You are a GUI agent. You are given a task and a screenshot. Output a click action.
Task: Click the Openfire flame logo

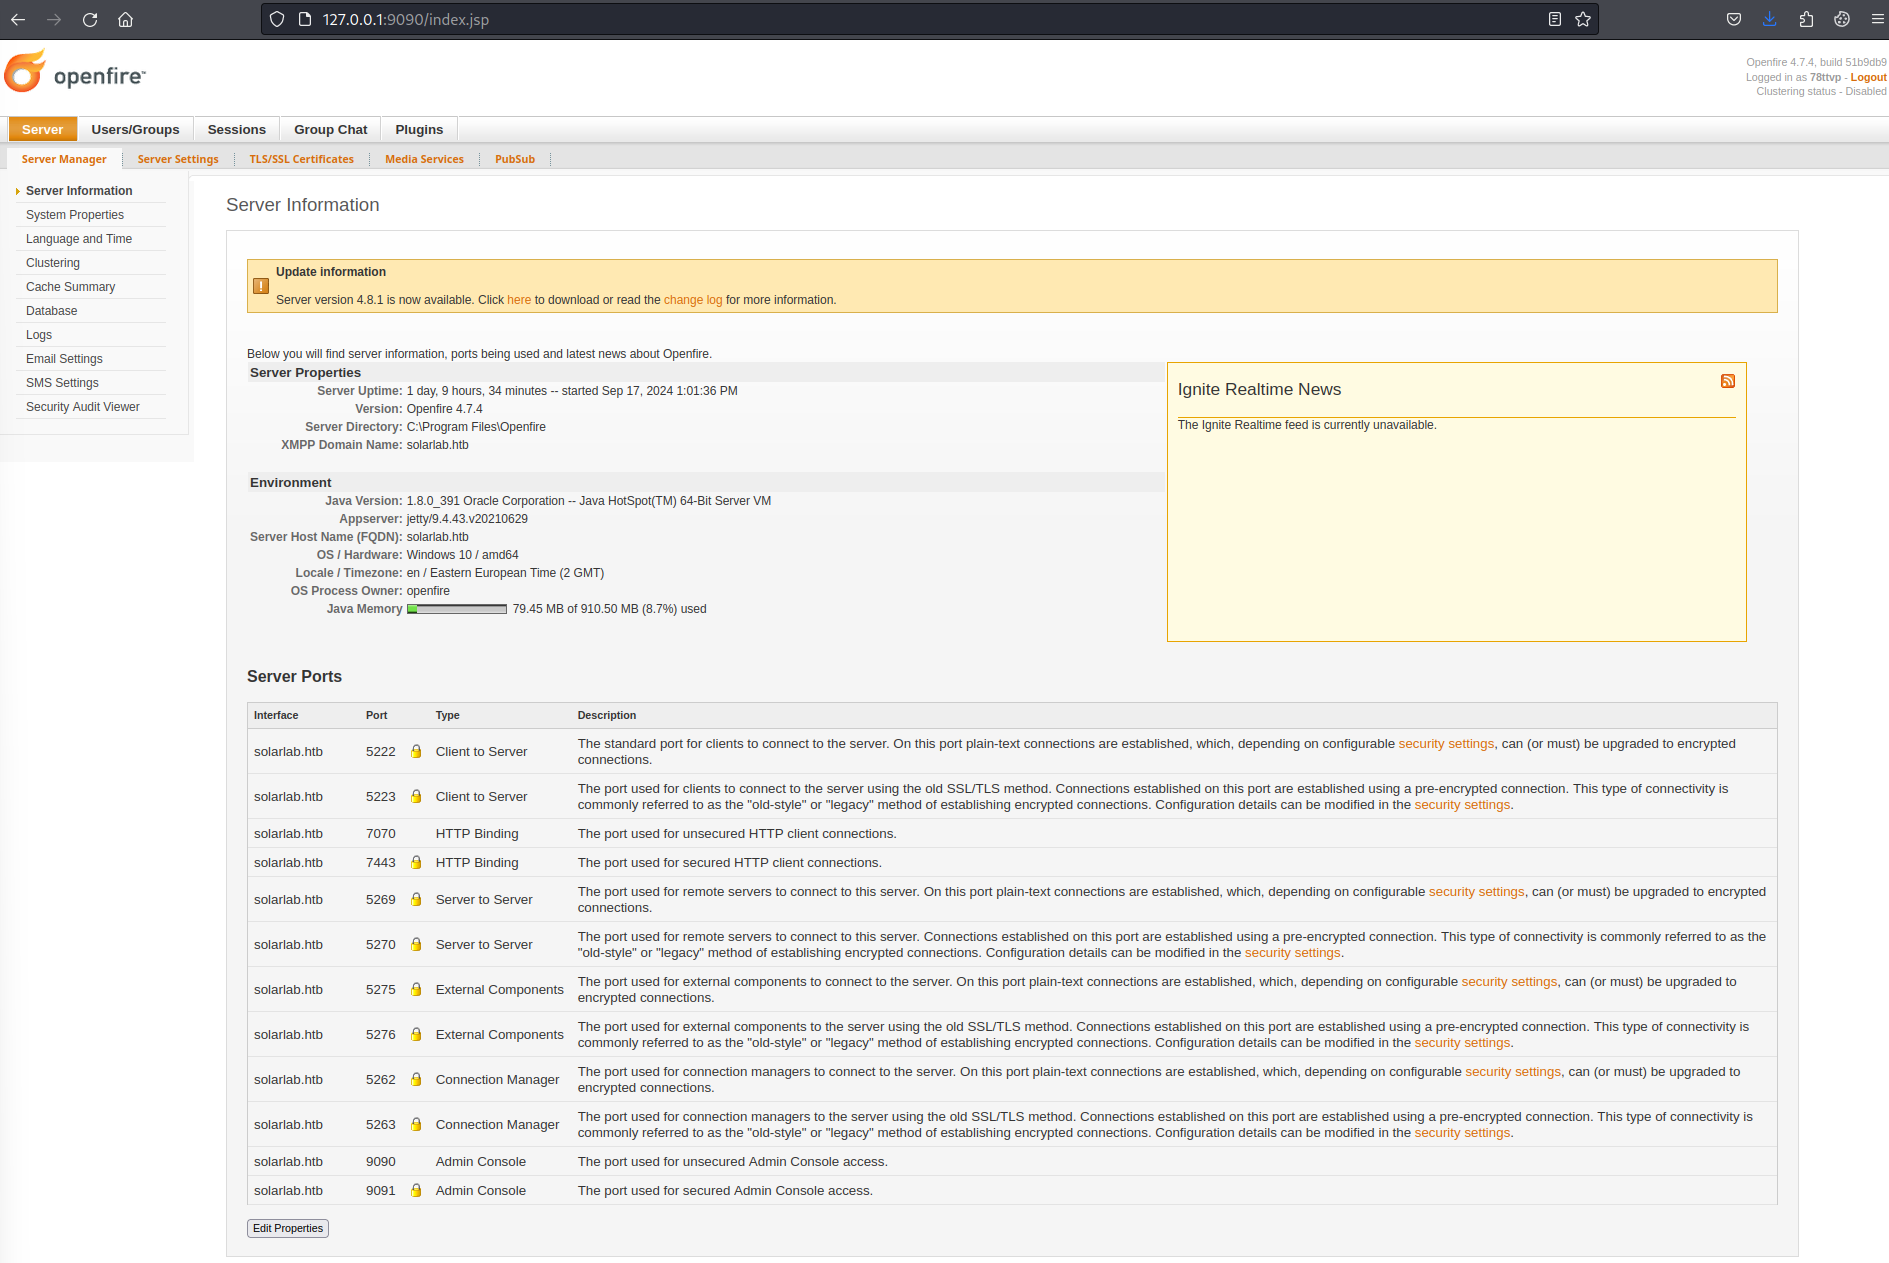(25, 71)
